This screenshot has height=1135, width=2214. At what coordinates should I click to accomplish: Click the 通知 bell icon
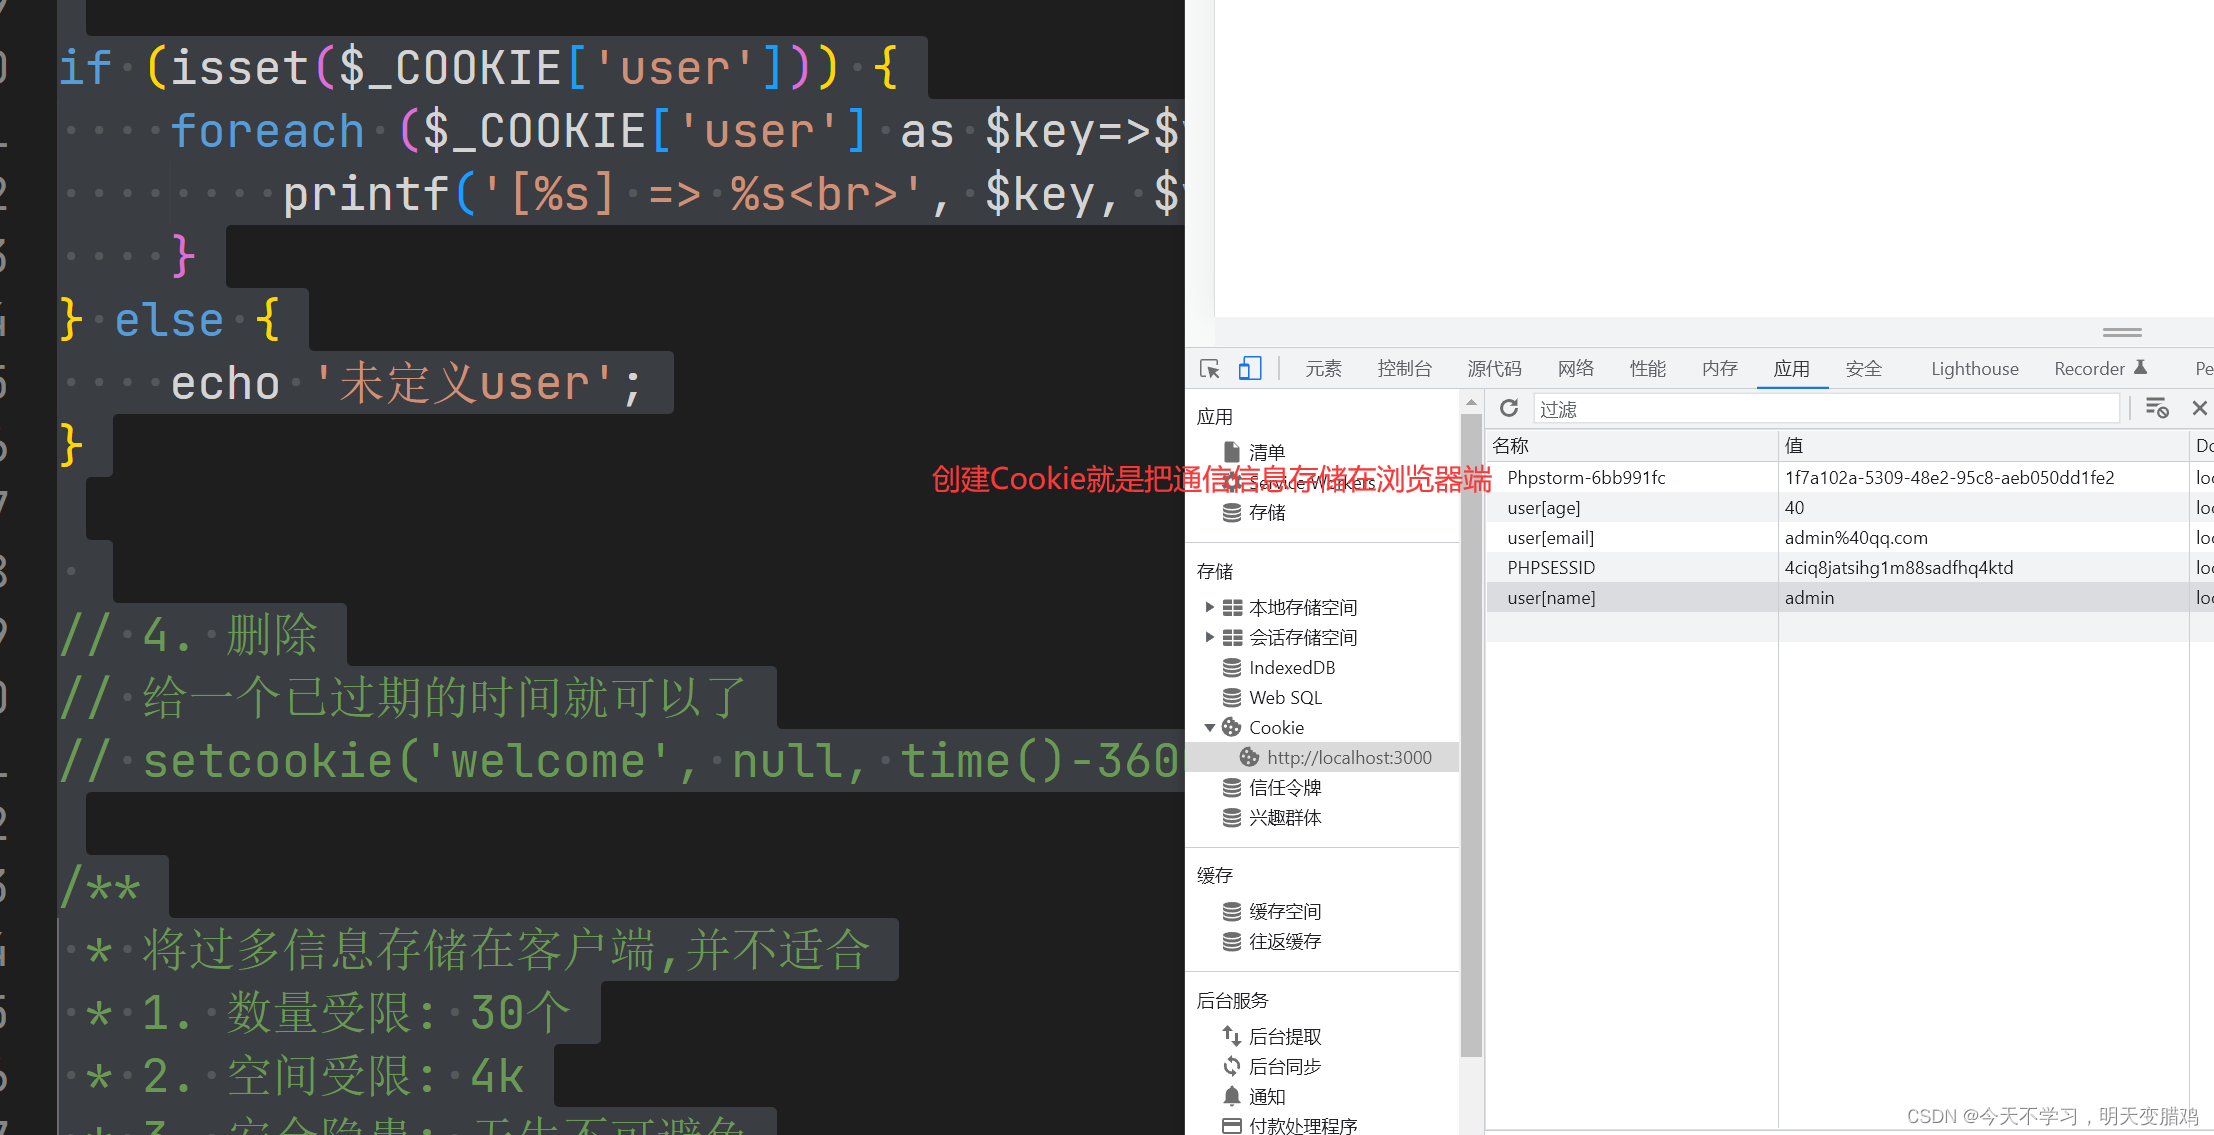pyautogui.click(x=1232, y=1096)
